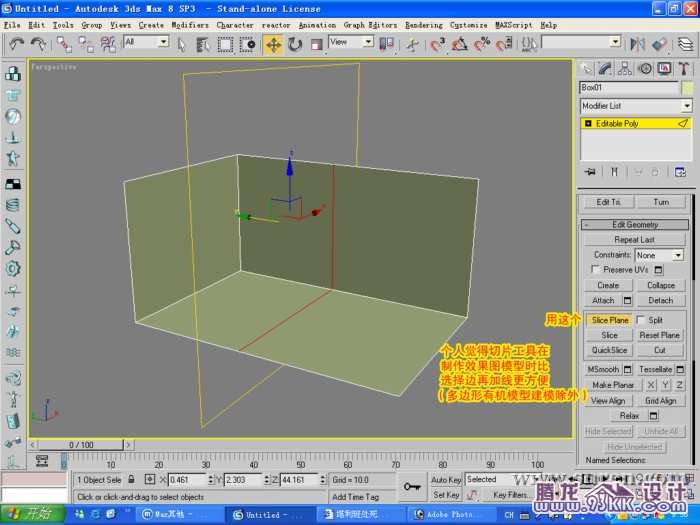
Task: Open the reactor menu
Action: tap(276, 25)
